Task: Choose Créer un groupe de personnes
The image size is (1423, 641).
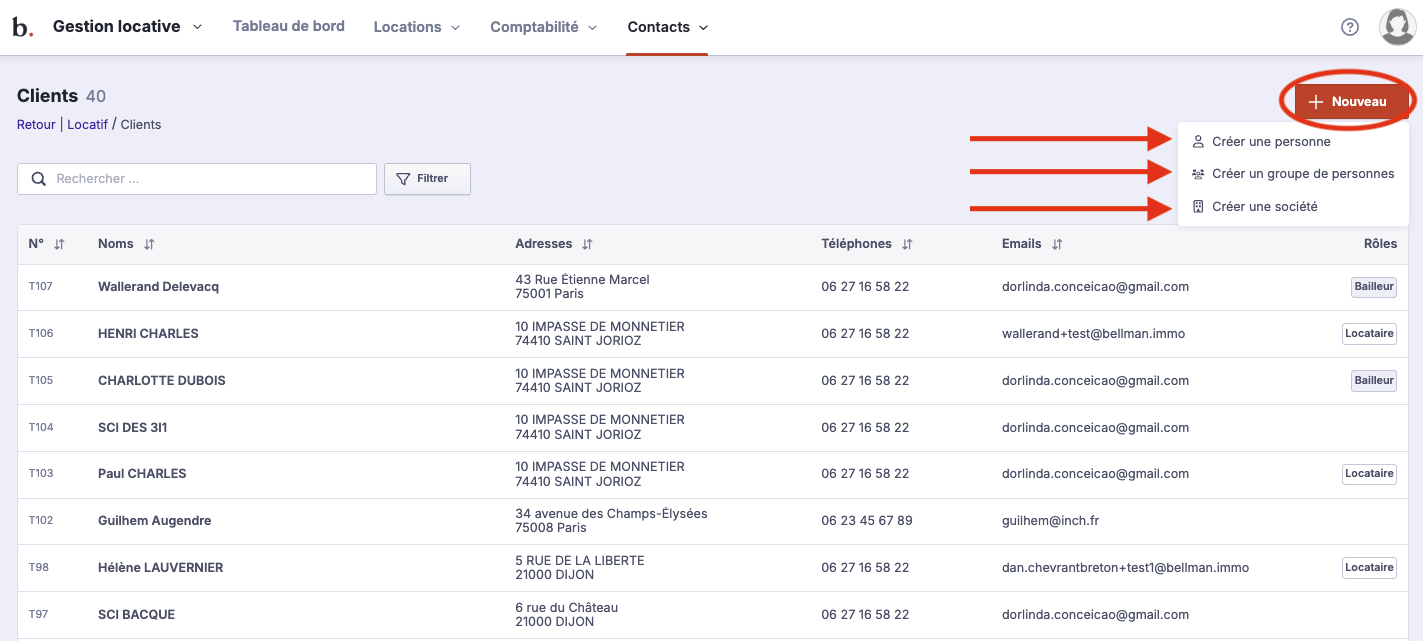Action: point(1302,174)
